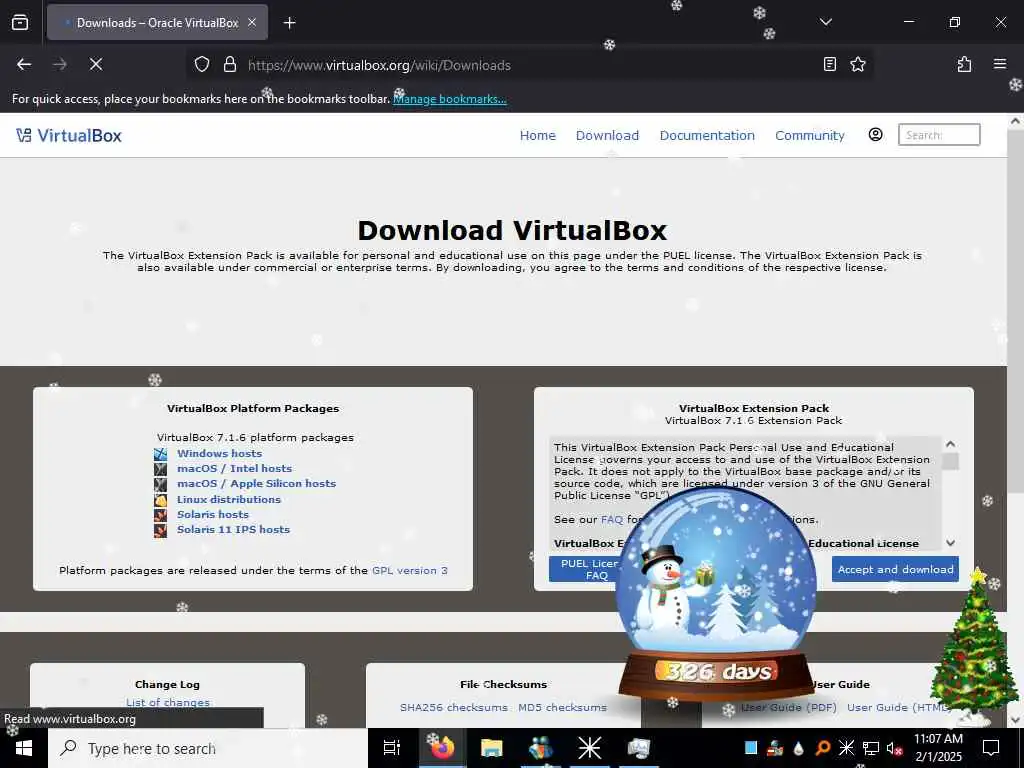Viewport: 1024px width, 768px height.
Task: Click the Solaris hosts platform icon
Action: tap(161, 515)
